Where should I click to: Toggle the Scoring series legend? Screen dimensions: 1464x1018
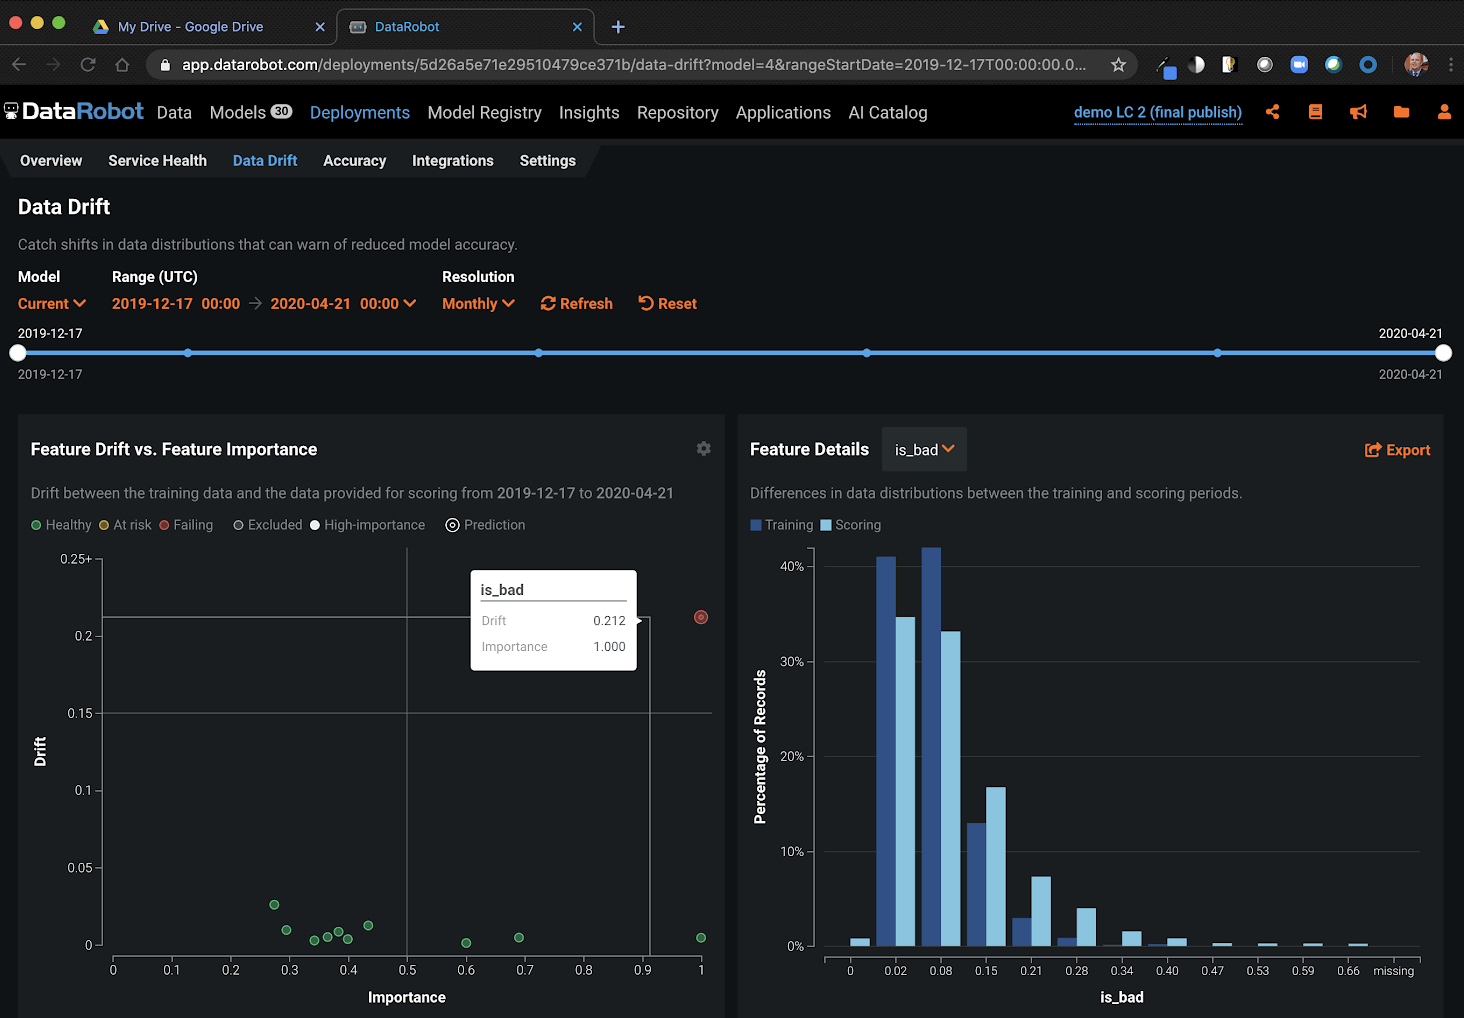click(851, 525)
